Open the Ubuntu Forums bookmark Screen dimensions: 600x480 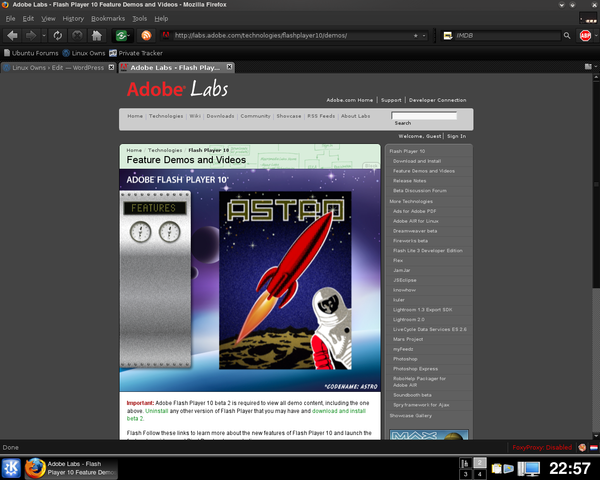point(31,53)
